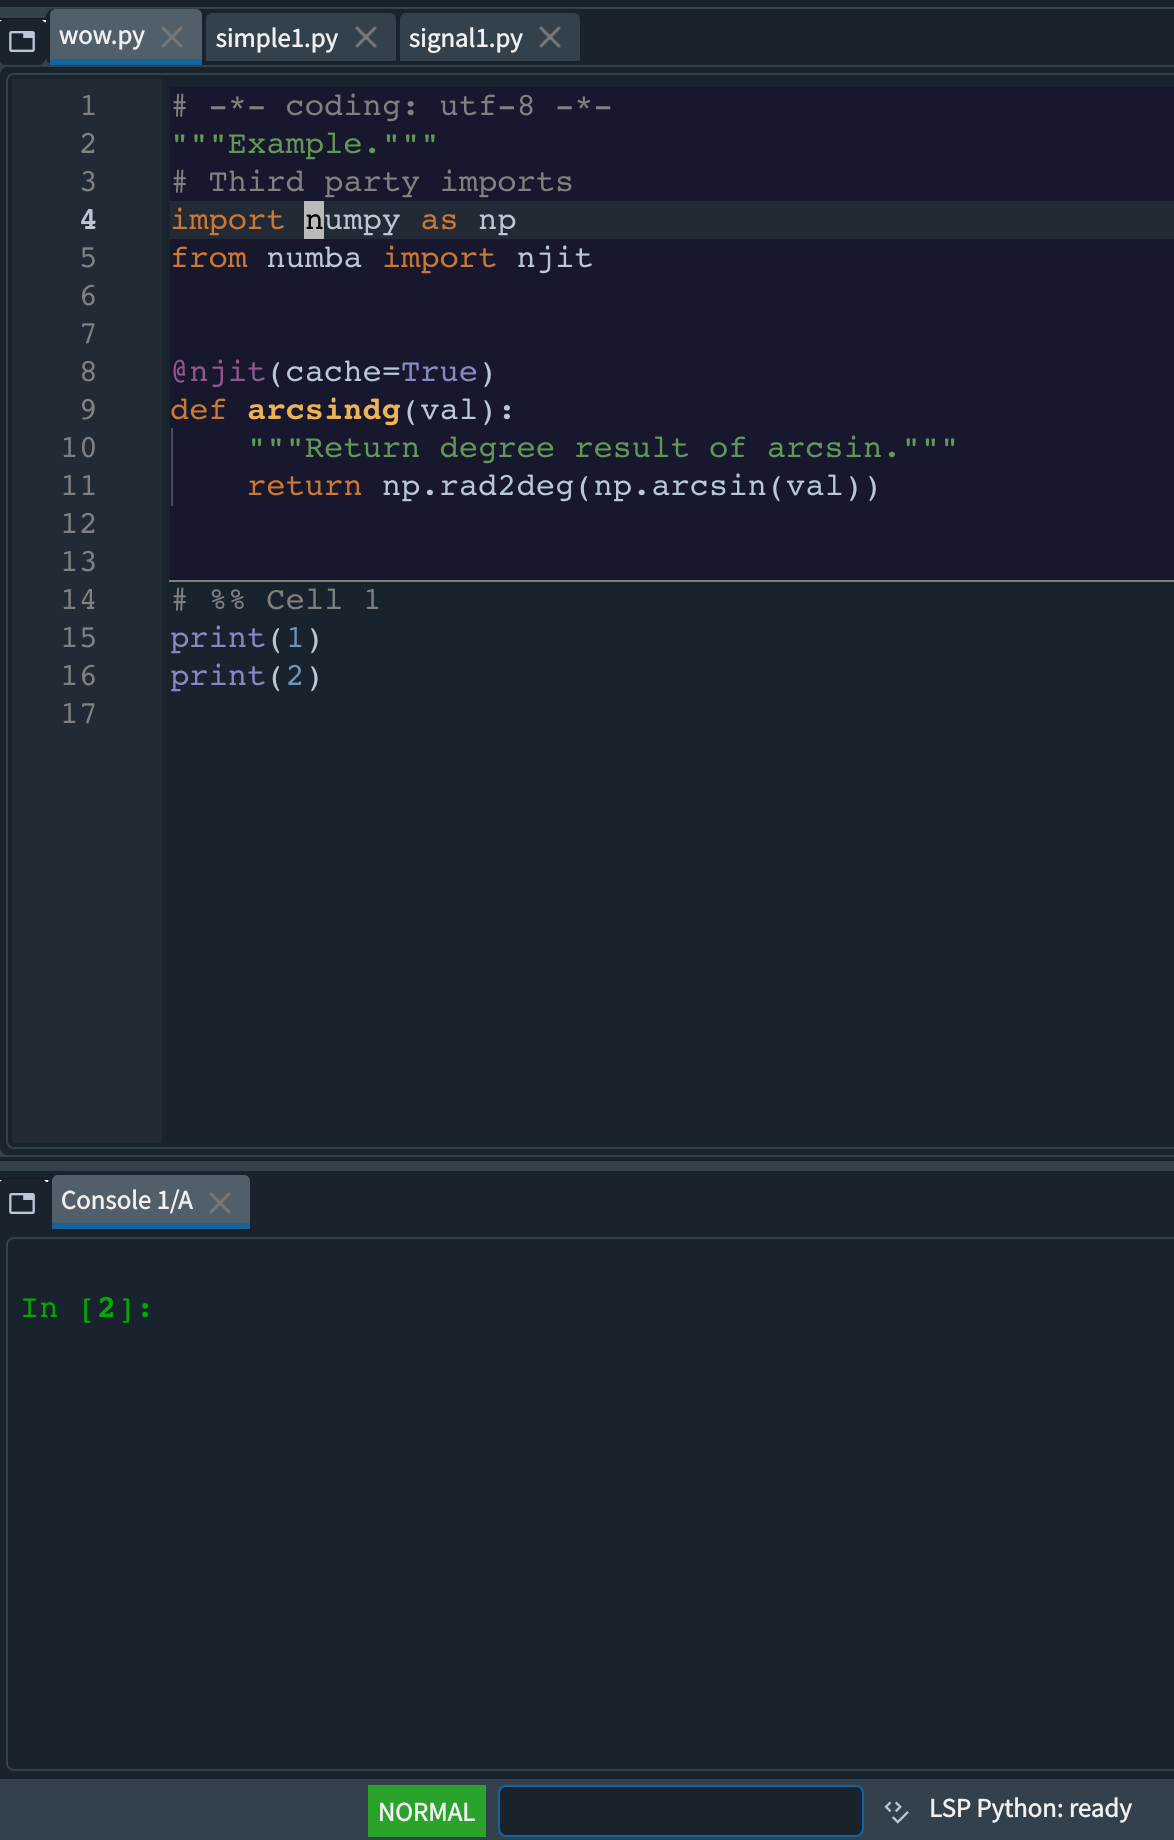Click the '# -*- coding: utf-8 -*-' comment

pos(391,106)
